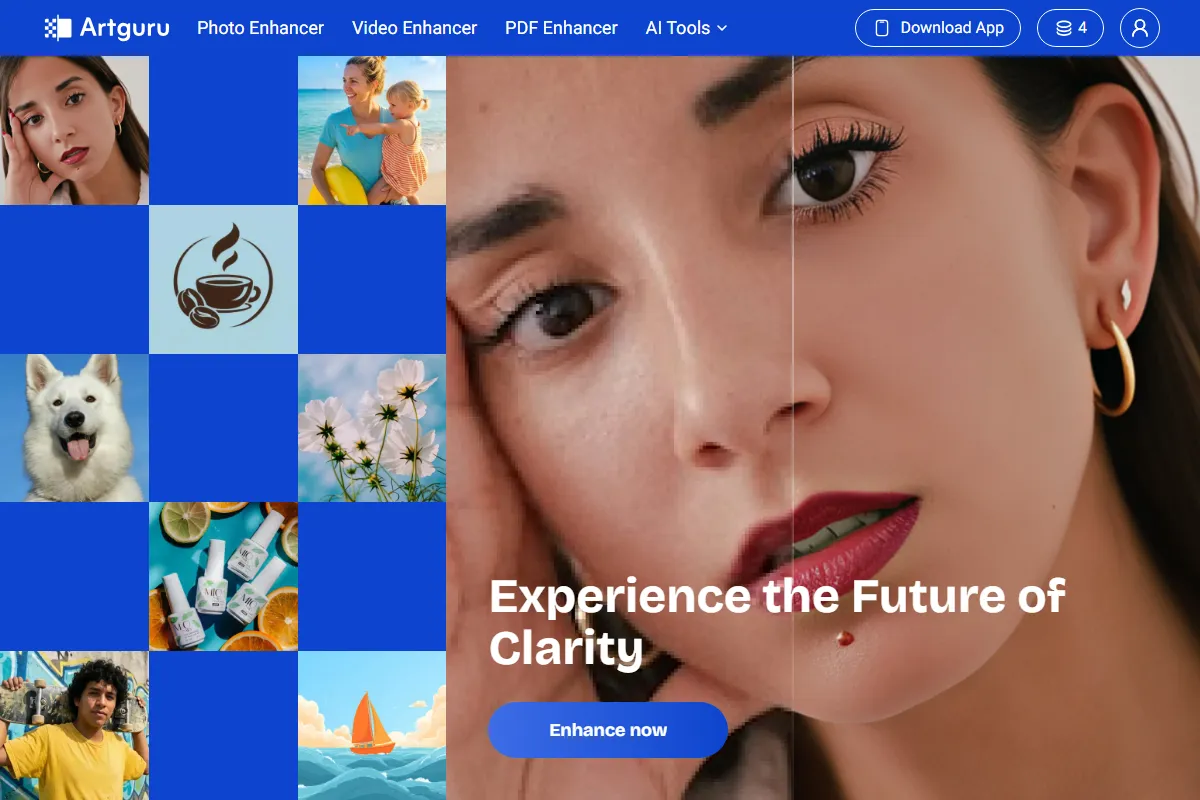Open the user account profile icon
Viewport: 1200px width, 800px height.
[x=1139, y=28]
